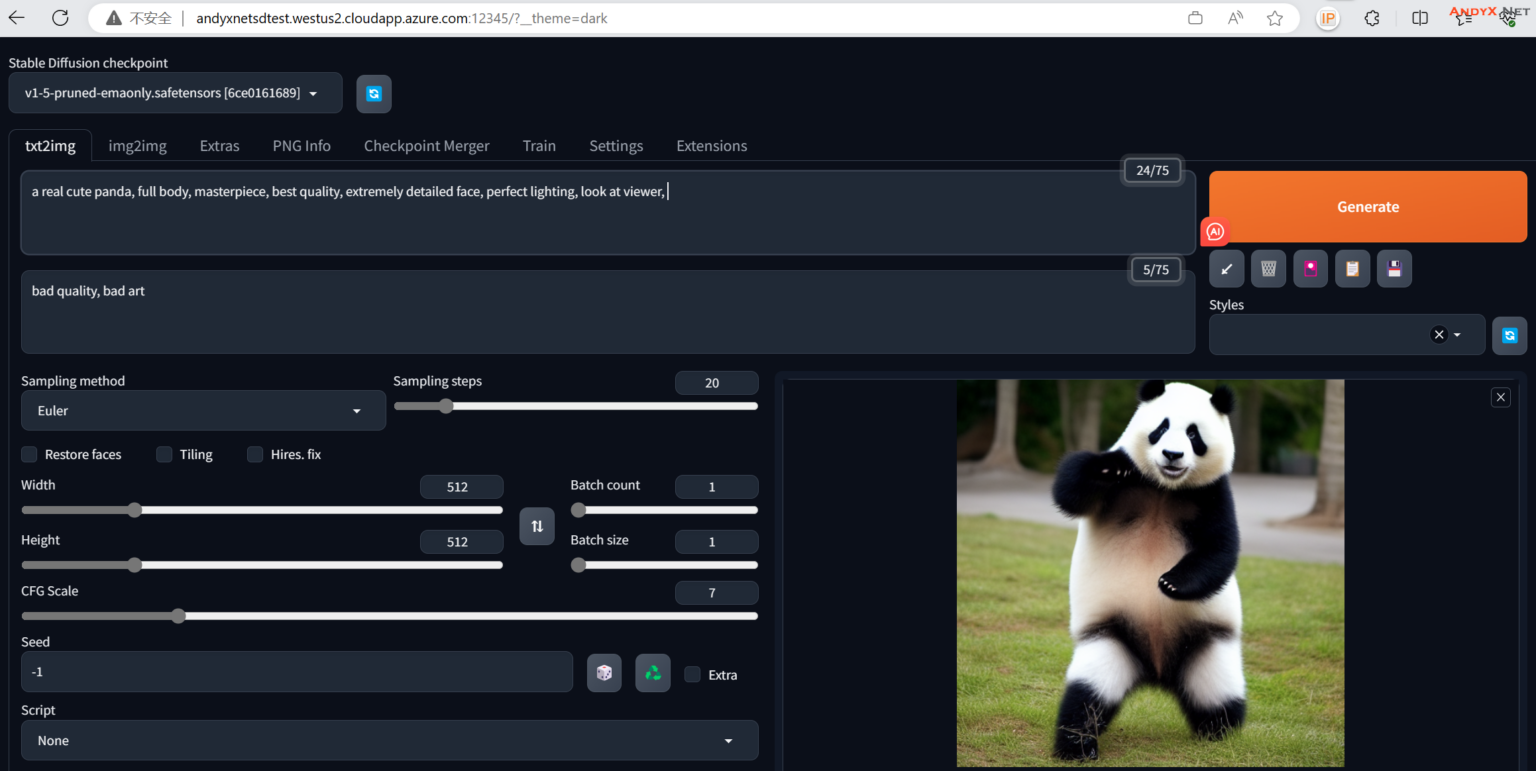Image resolution: width=1536 pixels, height=771 pixels.
Task: Click the clipboard icon to apply selected styles
Action: click(x=1352, y=269)
